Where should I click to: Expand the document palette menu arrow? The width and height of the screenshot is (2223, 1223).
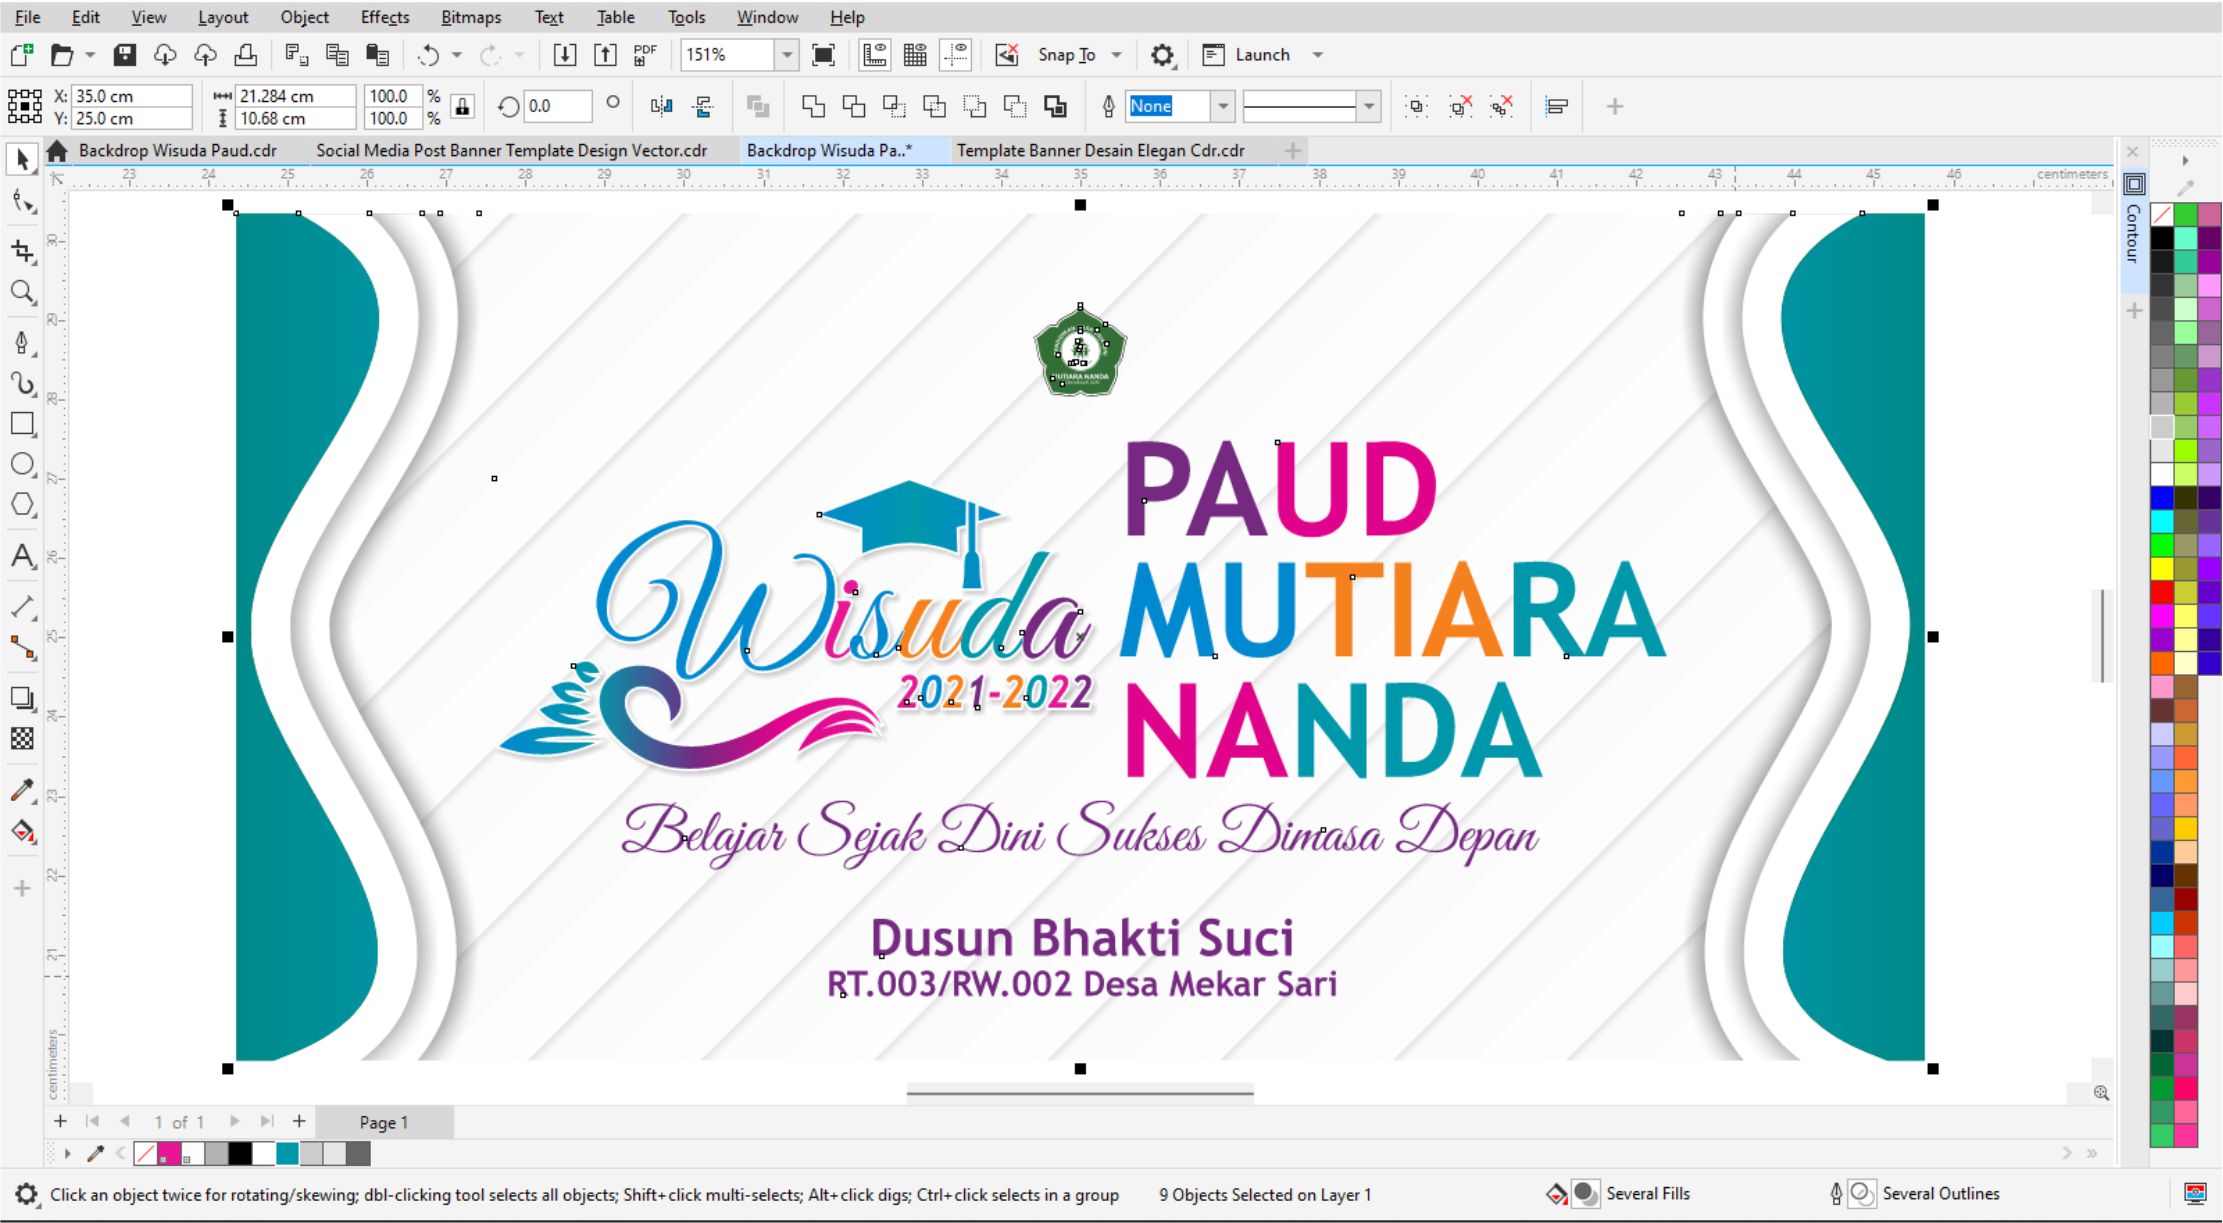(68, 1153)
